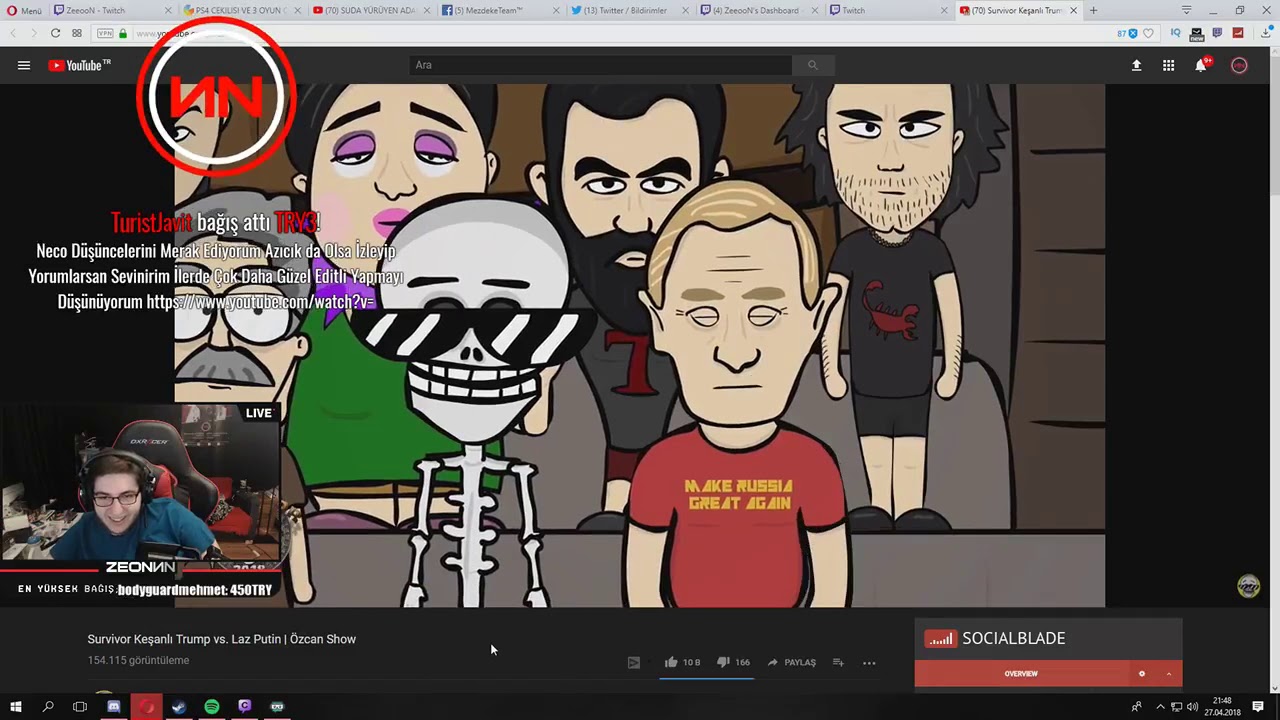Switch to the 'PS4 ÇEKİLİŞİ VE 3 OYUN' tab

(x=240, y=11)
